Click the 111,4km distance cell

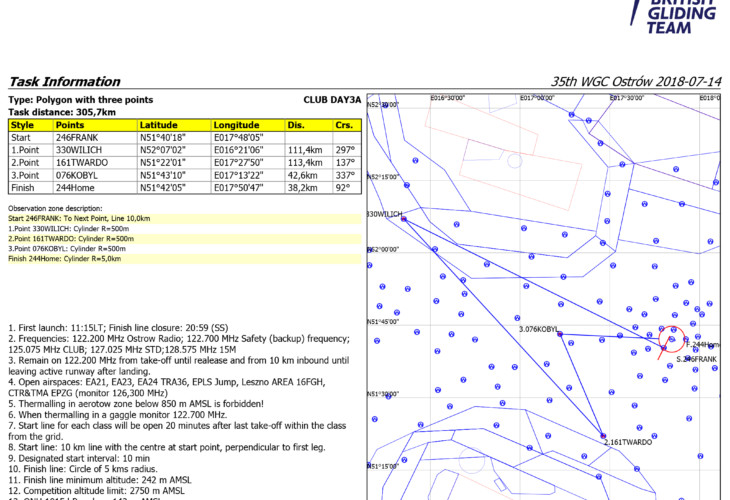pyautogui.click(x=305, y=150)
